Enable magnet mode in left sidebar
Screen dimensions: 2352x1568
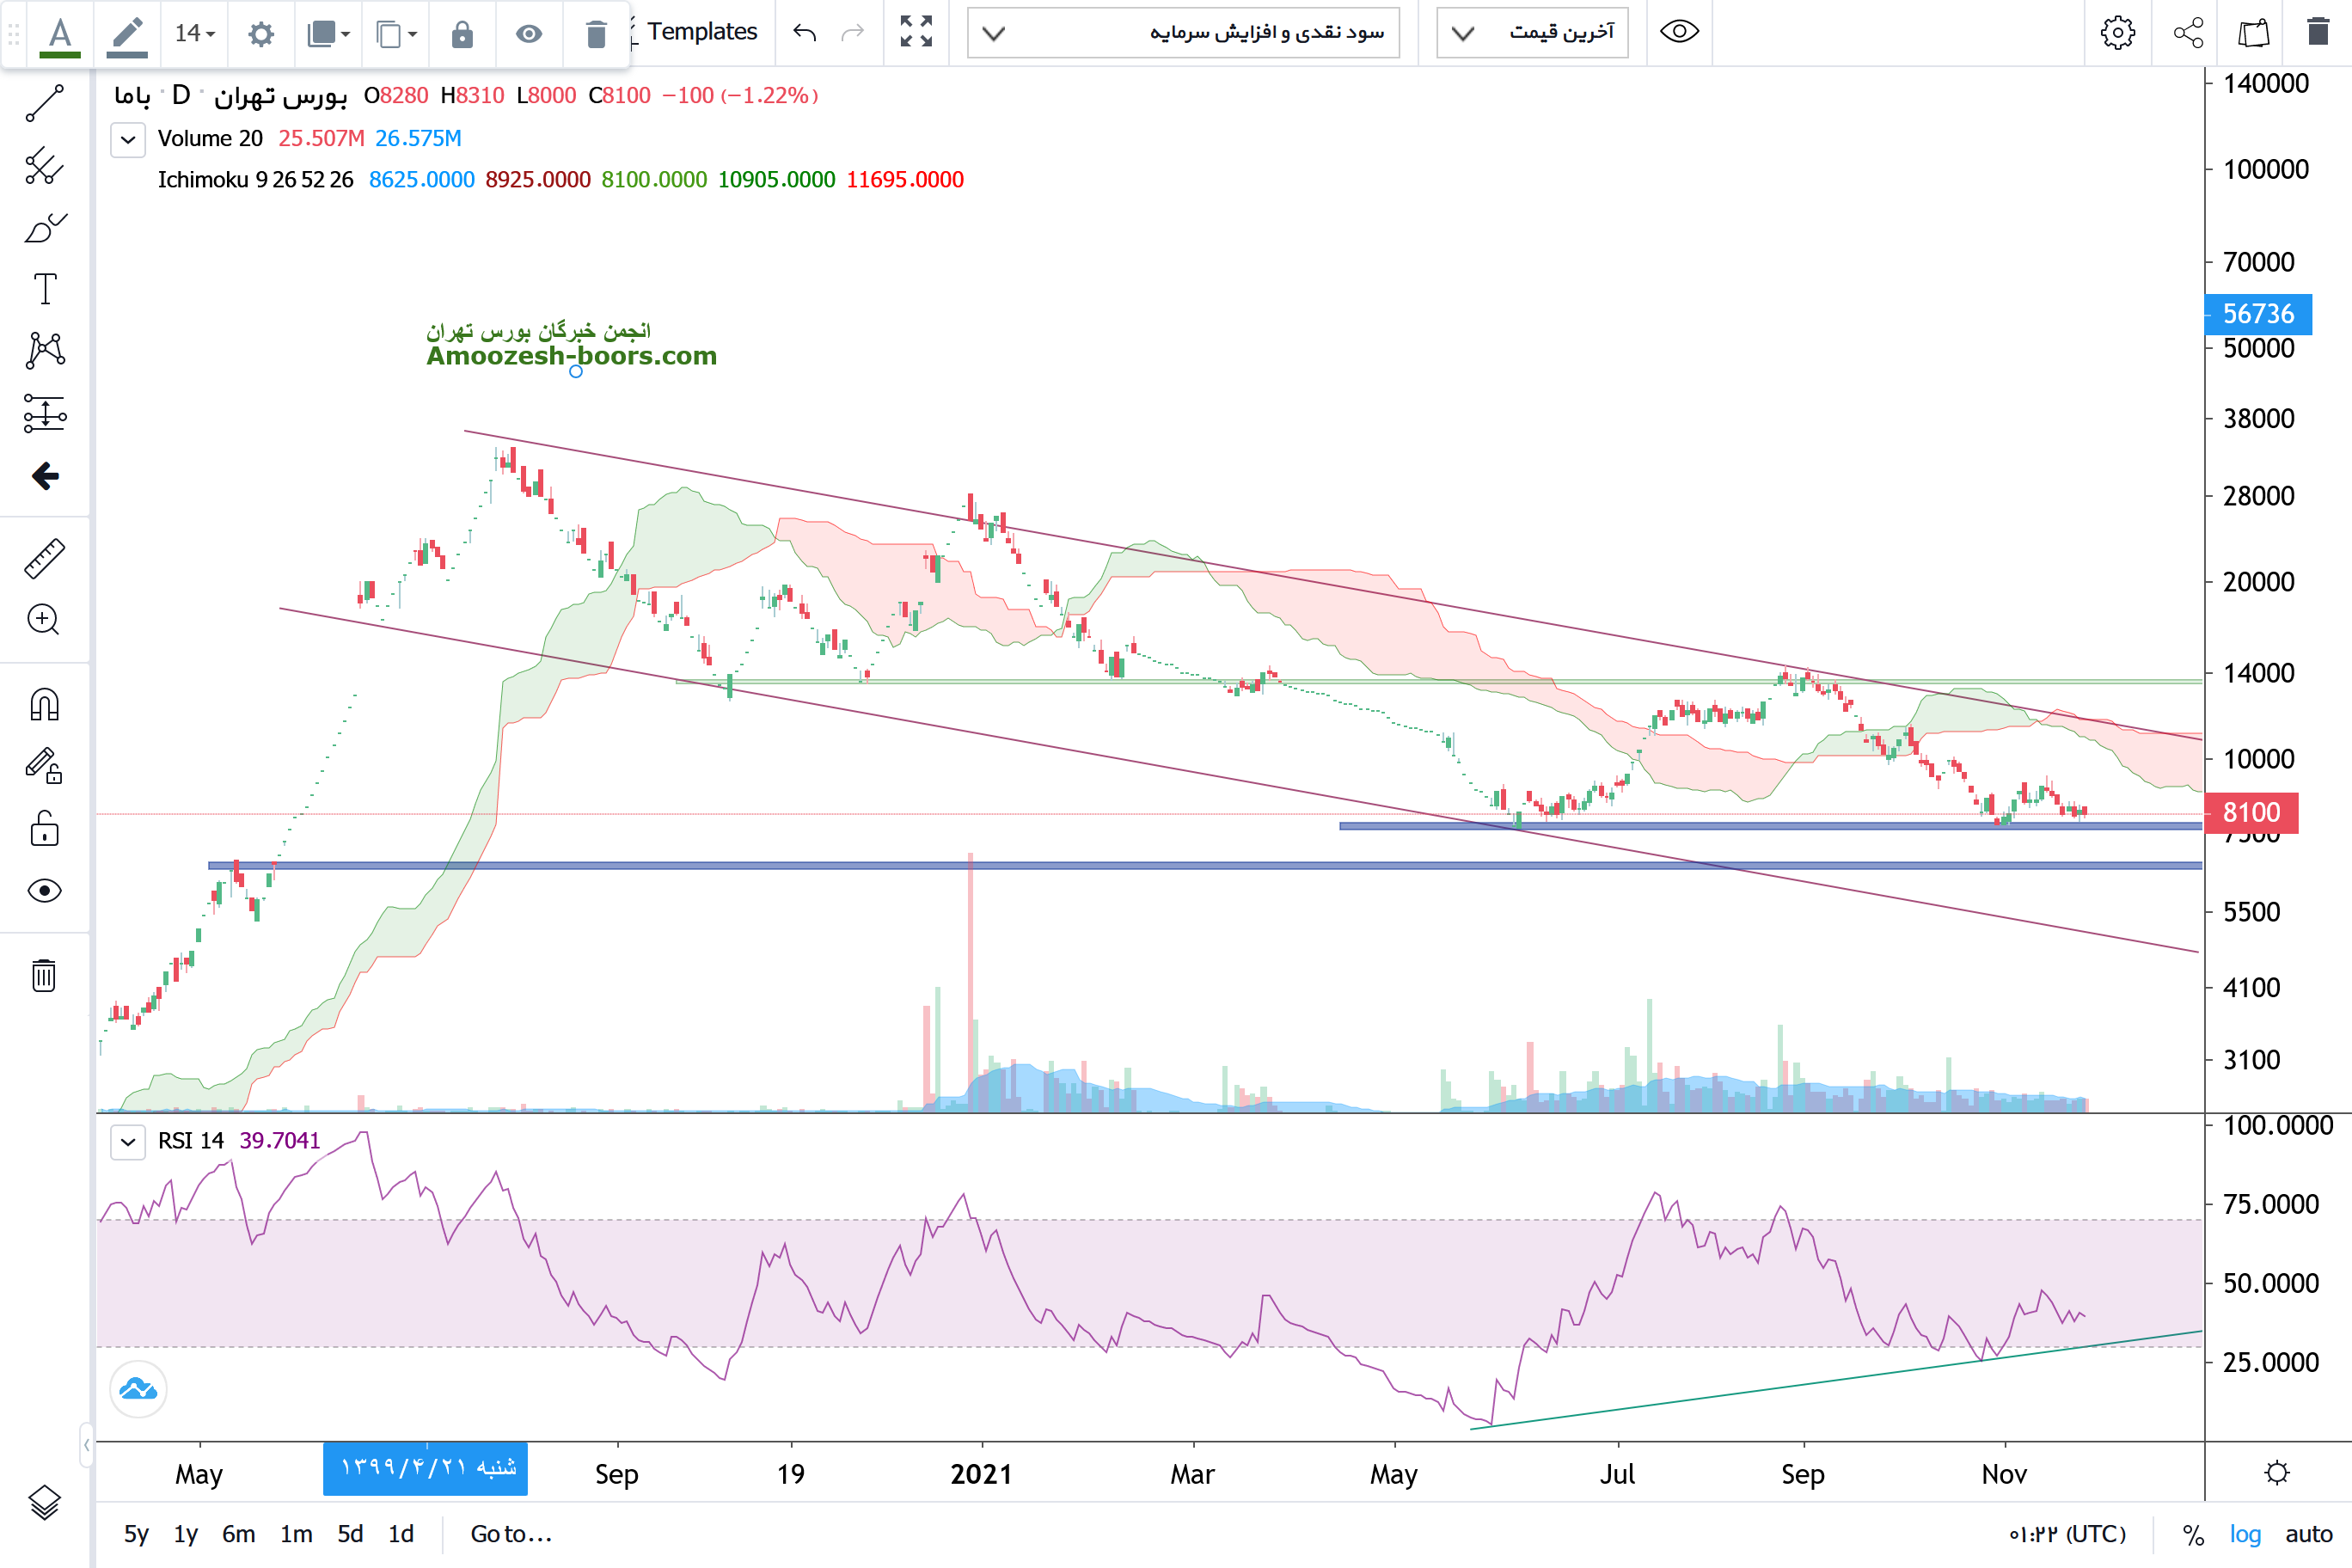point(44,705)
